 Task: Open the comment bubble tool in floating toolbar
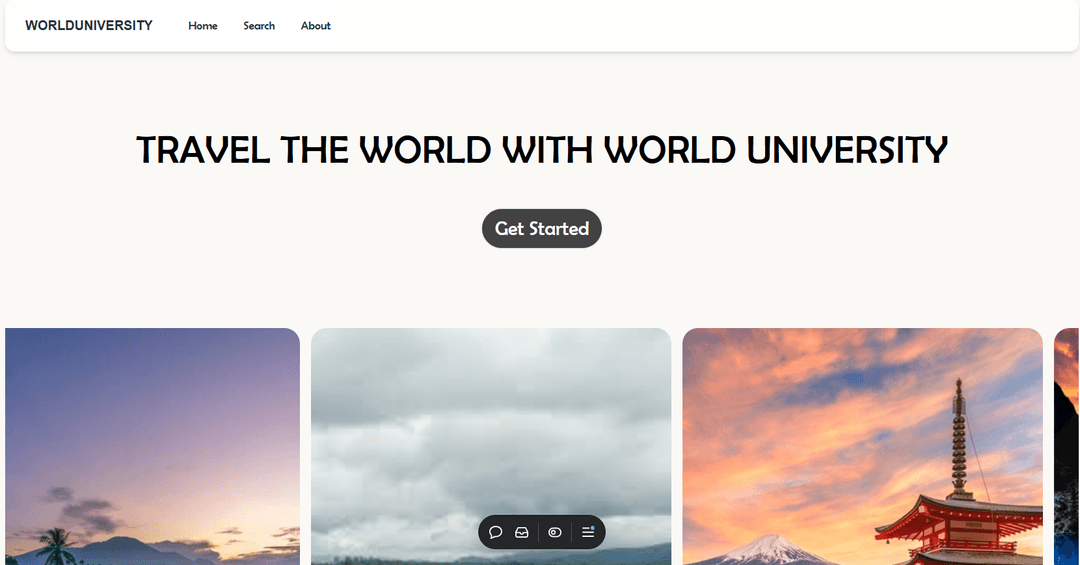pyautogui.click(x=495, y=532)
